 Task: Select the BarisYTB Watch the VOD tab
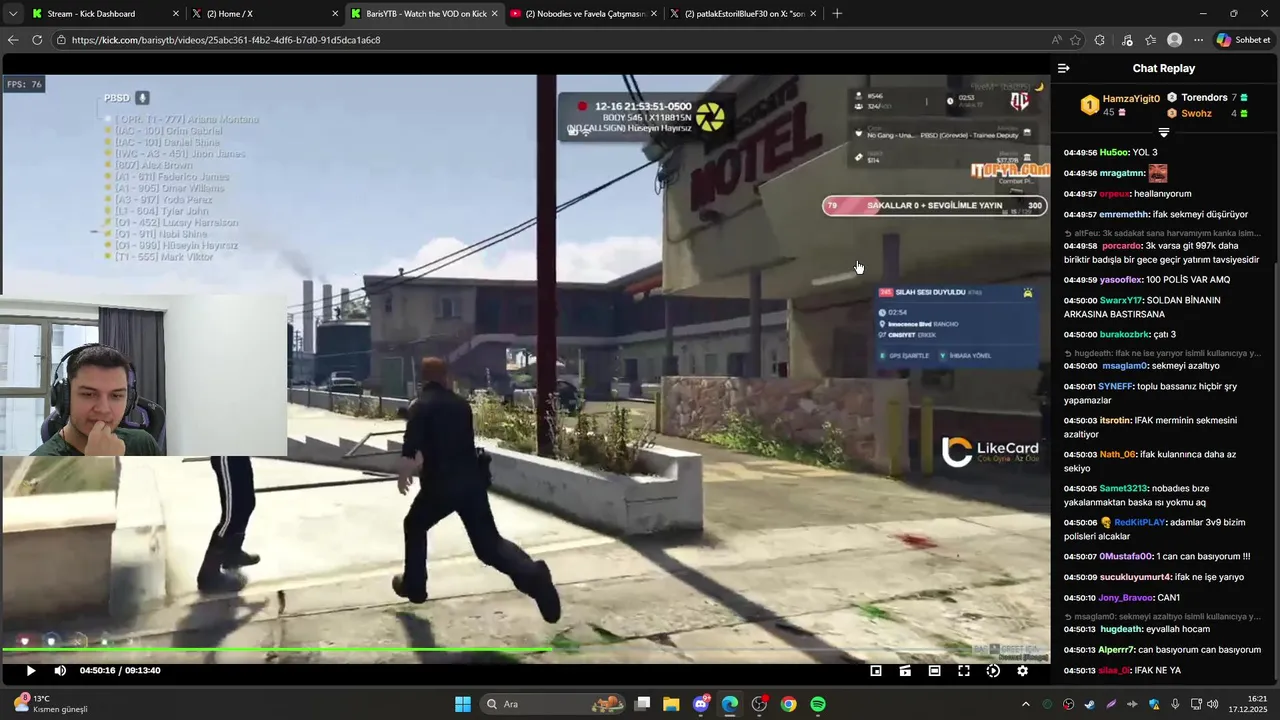(425, 14)
